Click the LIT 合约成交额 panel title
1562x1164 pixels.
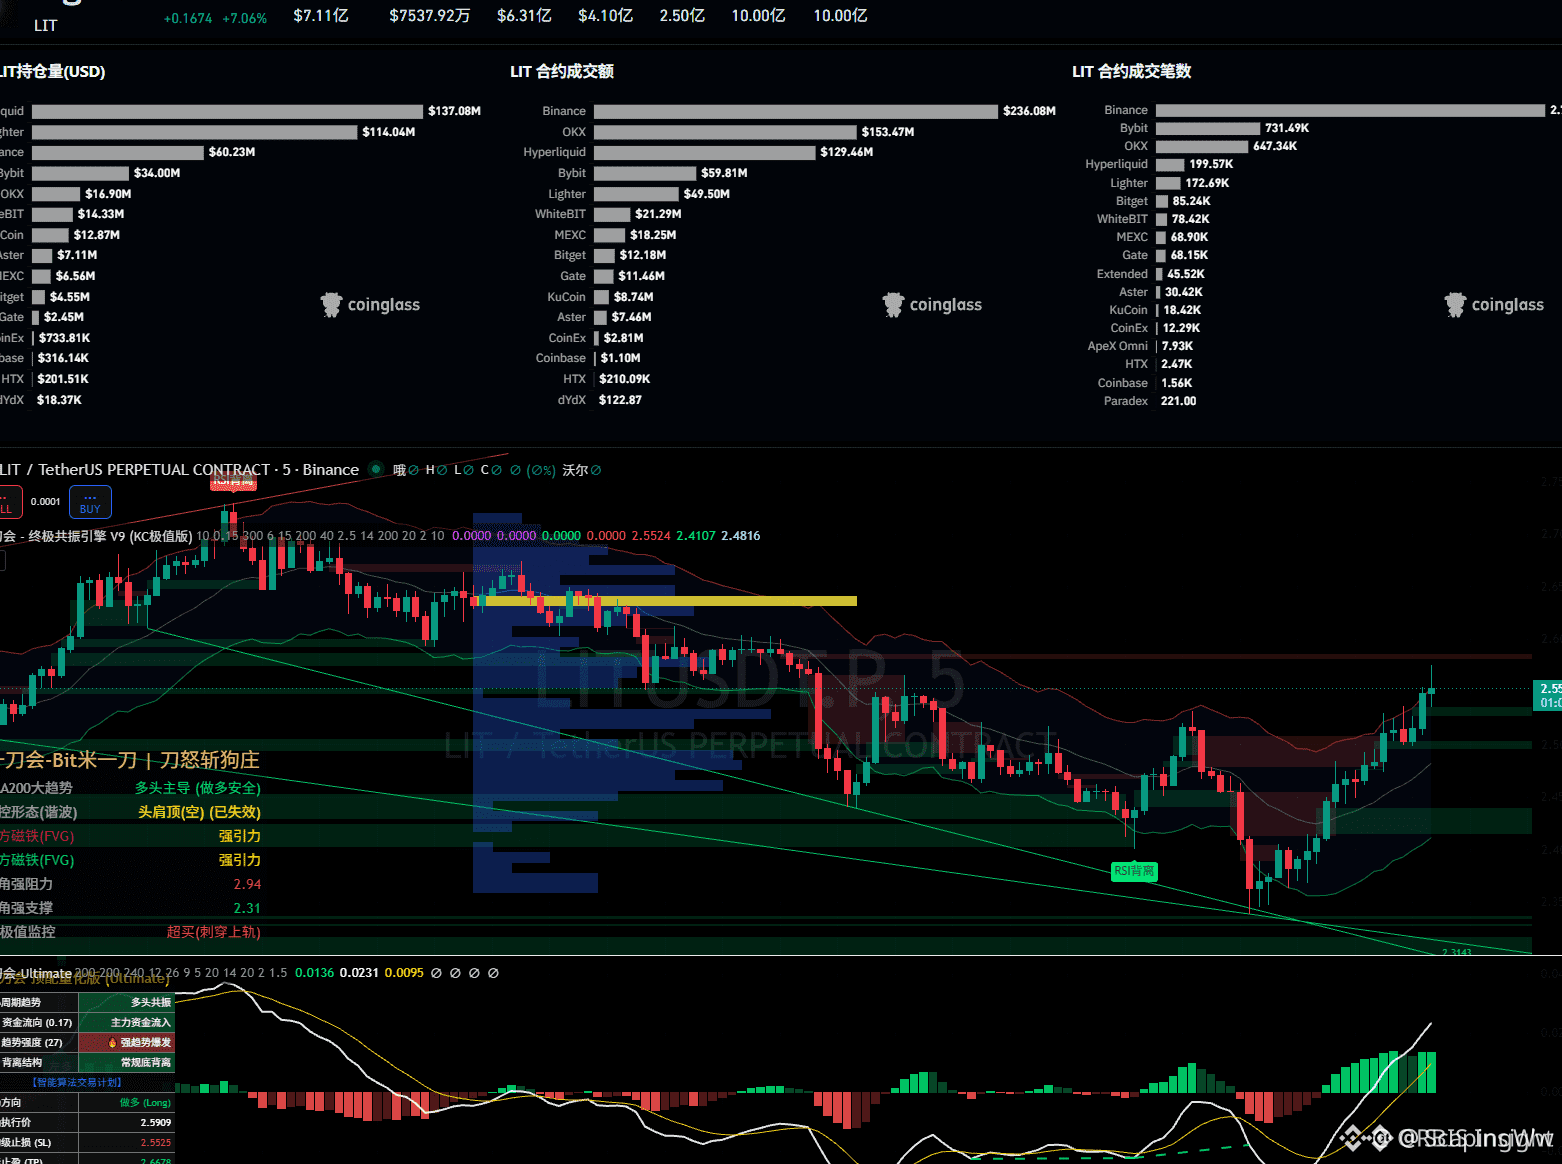pyautogui.click(x=562, y=71)
